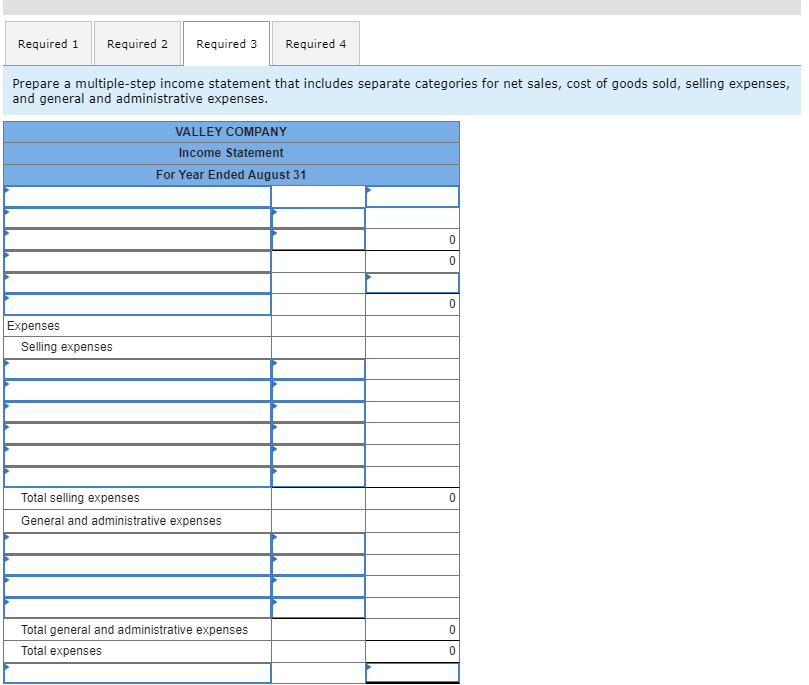Open the account dropdown in the second blank row
809x685 pixels.
pyautogui.click(x=137, y=218)
